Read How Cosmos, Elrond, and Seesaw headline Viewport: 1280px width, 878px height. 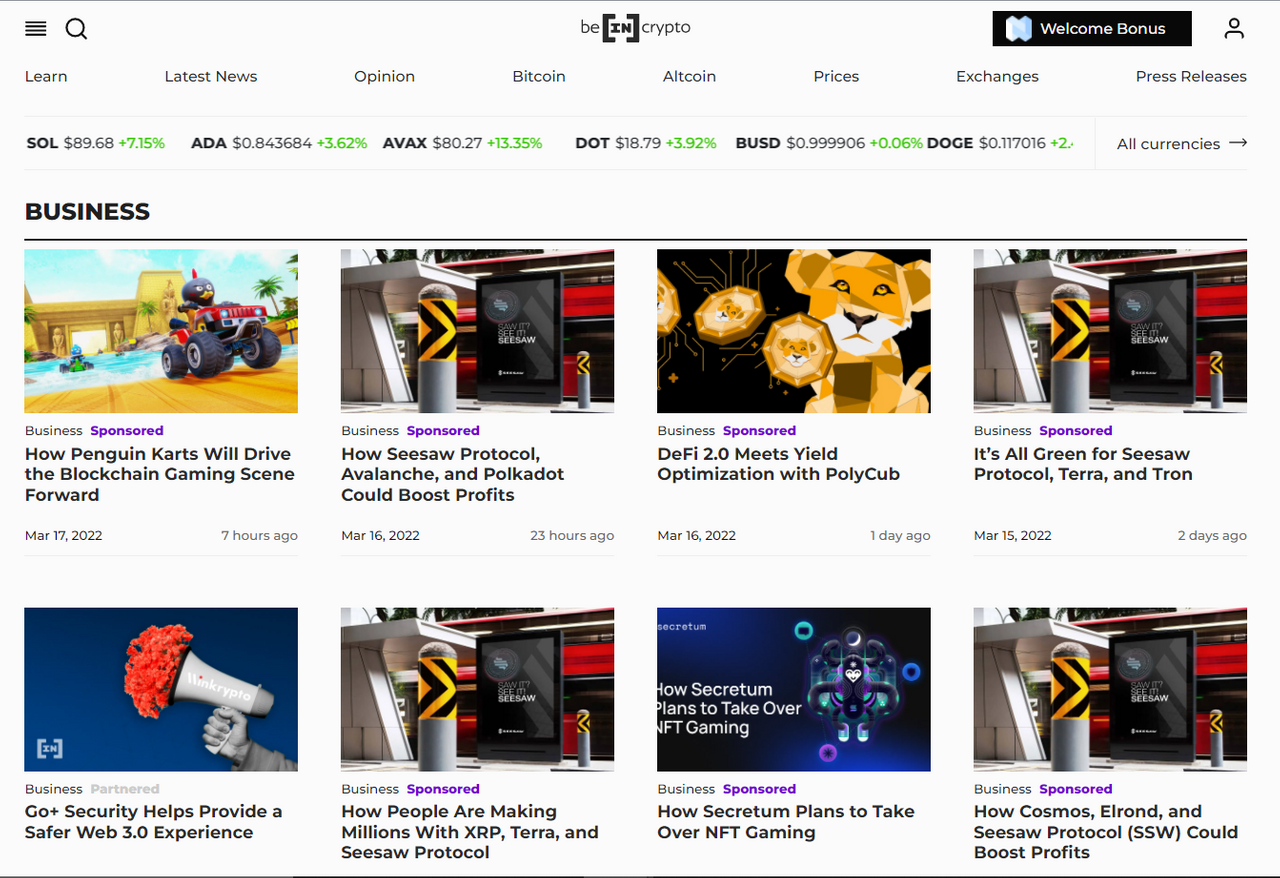(1106, 832)
